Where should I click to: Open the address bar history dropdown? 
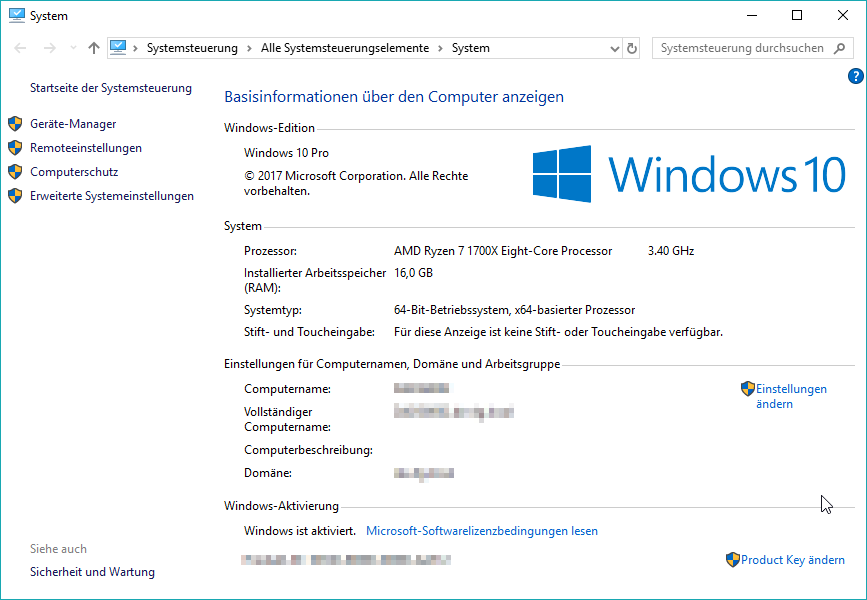tap(614, 49)
